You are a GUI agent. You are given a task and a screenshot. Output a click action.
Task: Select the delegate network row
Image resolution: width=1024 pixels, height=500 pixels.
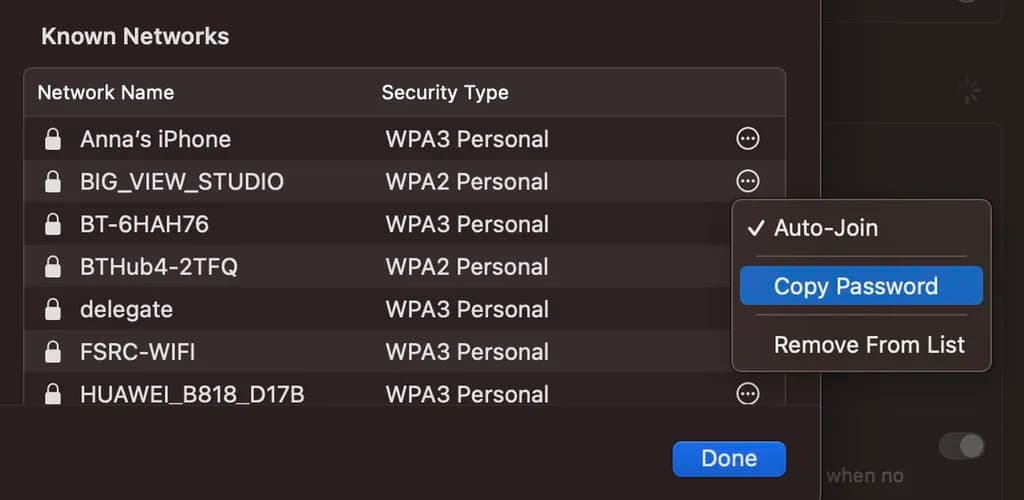(x=300, y=309)
